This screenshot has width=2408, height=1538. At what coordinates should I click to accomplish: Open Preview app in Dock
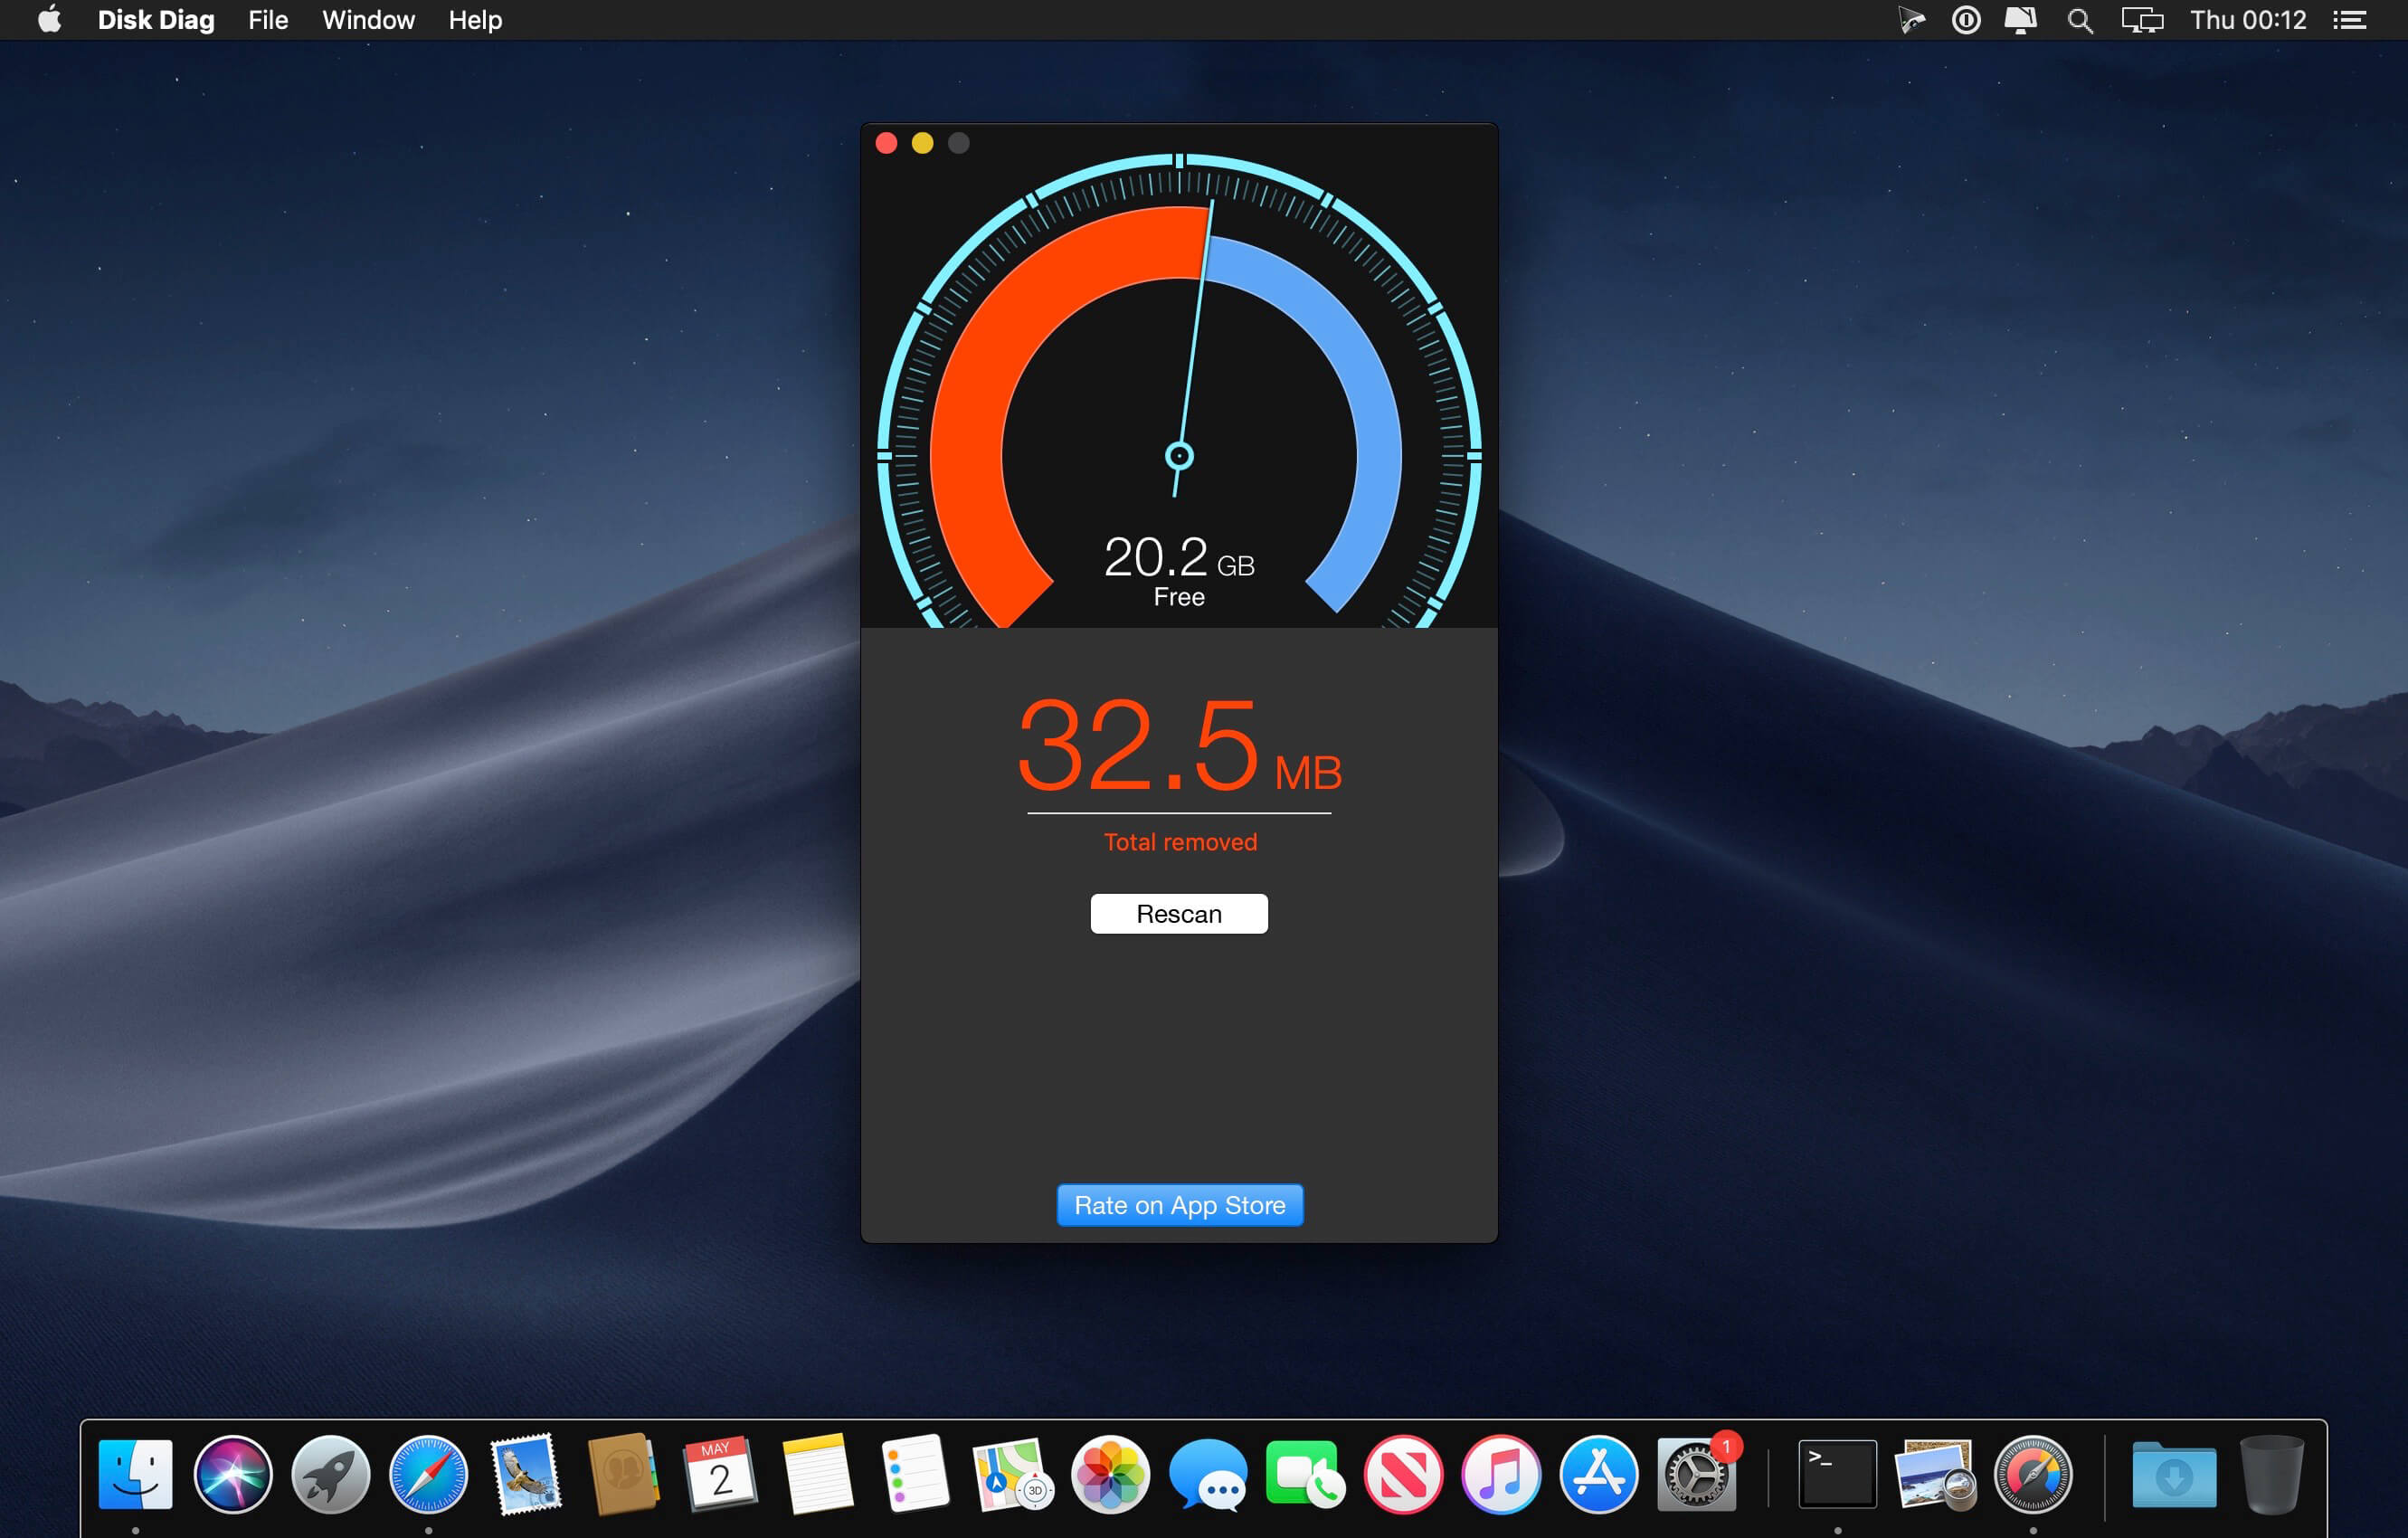pos(1935,1474)
